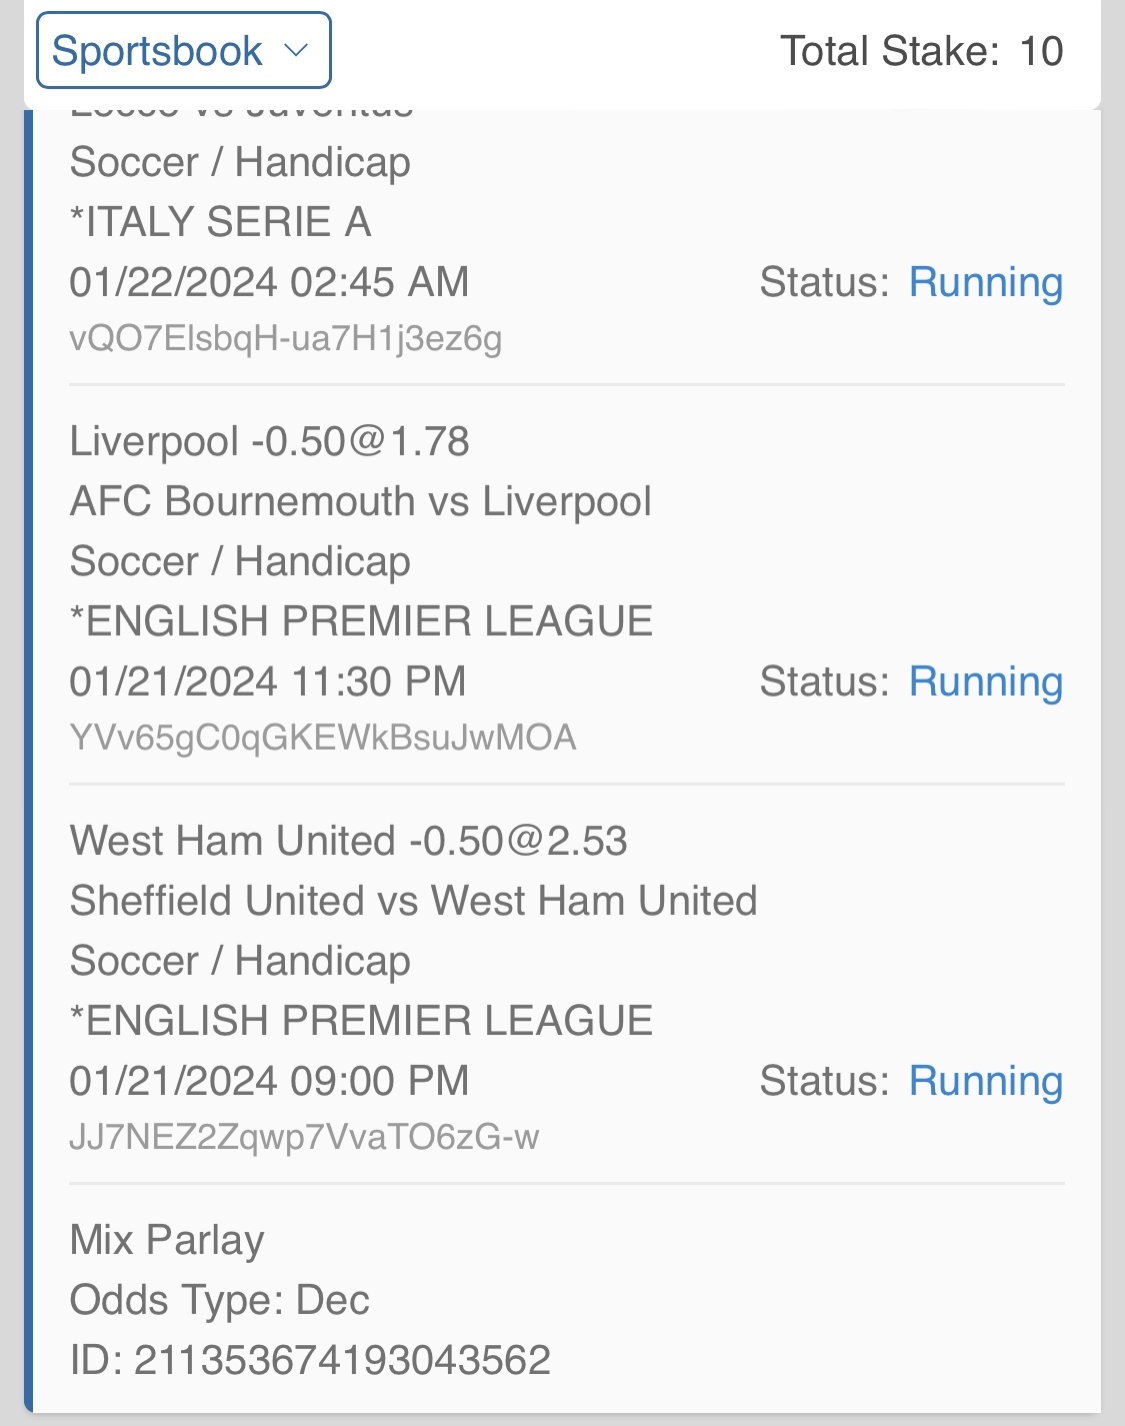1125x1426 pixels.
Task: Tap the Odds Type: Dec line
Action: (x=219, y=1300)
